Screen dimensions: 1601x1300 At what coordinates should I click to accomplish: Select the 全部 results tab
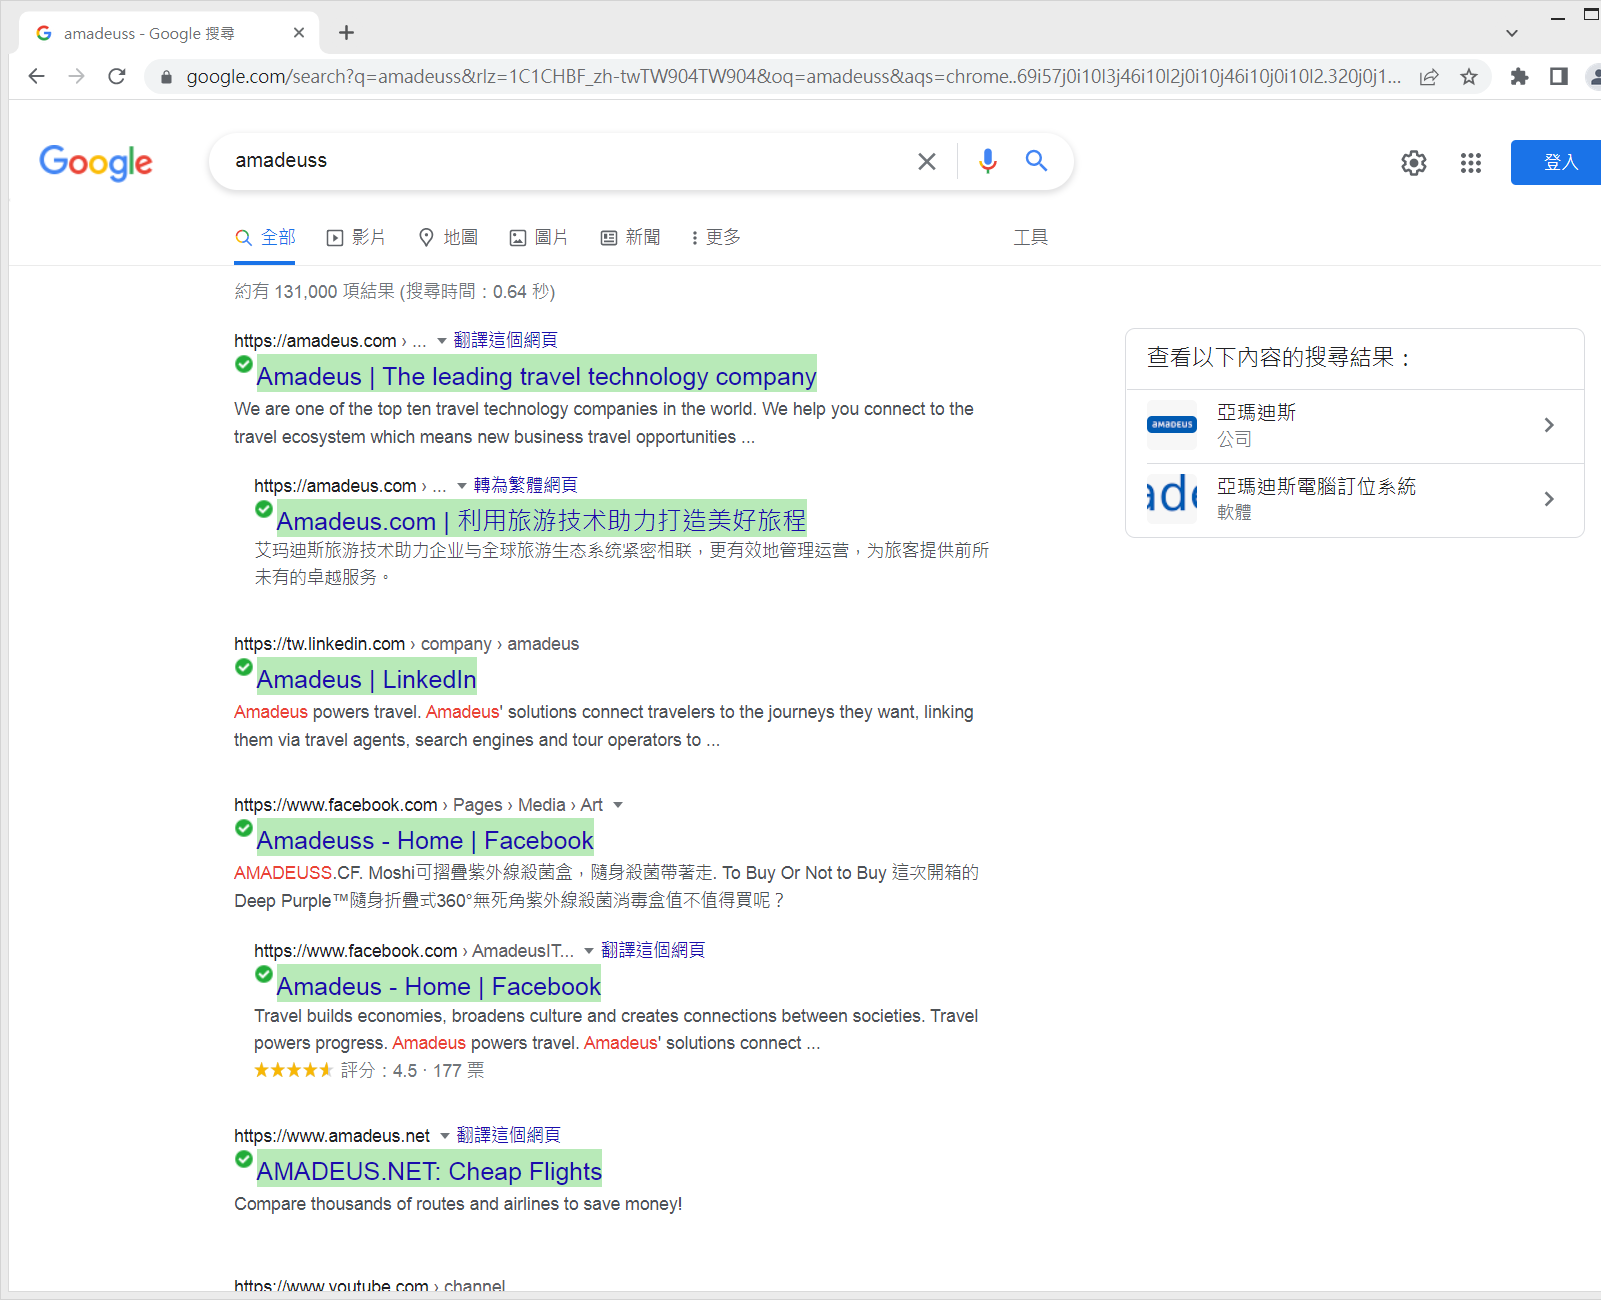coord(265,237)
